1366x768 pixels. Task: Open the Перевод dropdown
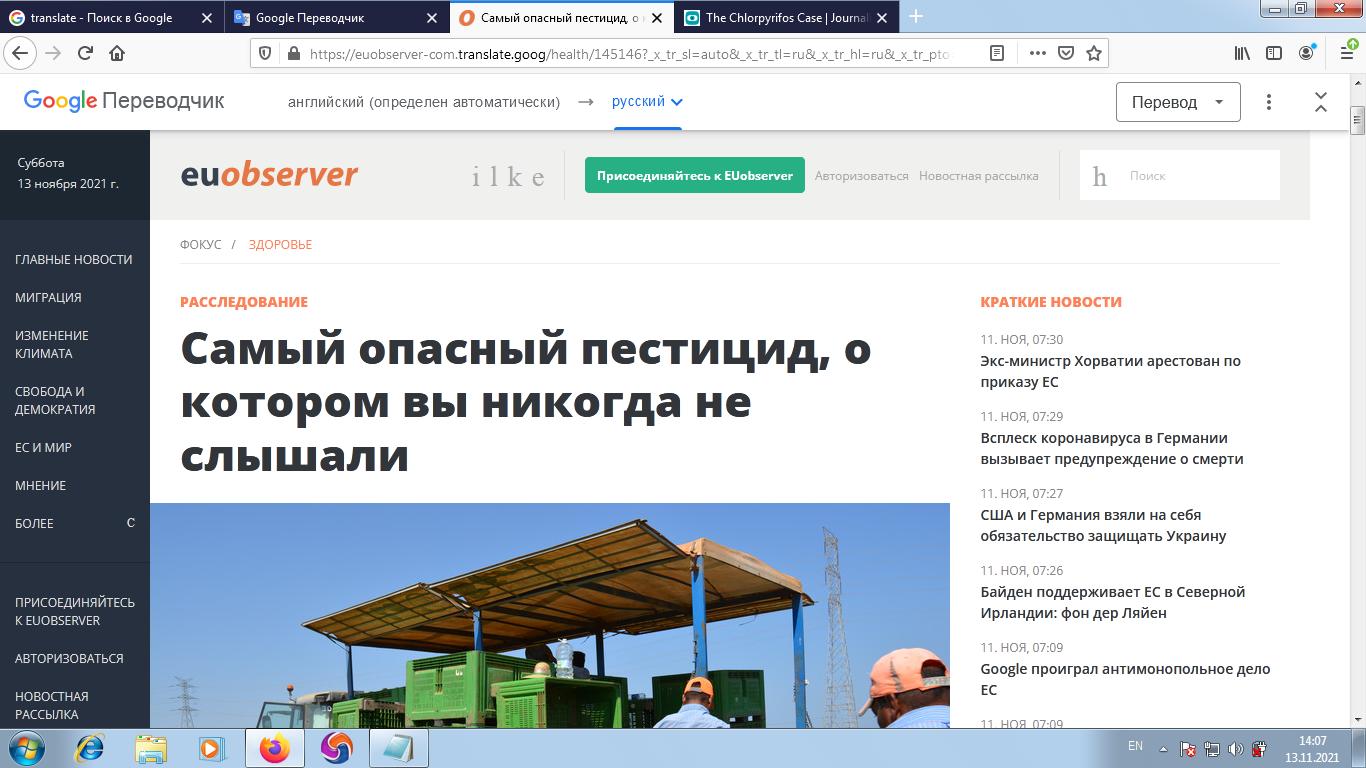[x=1178, y=101]
